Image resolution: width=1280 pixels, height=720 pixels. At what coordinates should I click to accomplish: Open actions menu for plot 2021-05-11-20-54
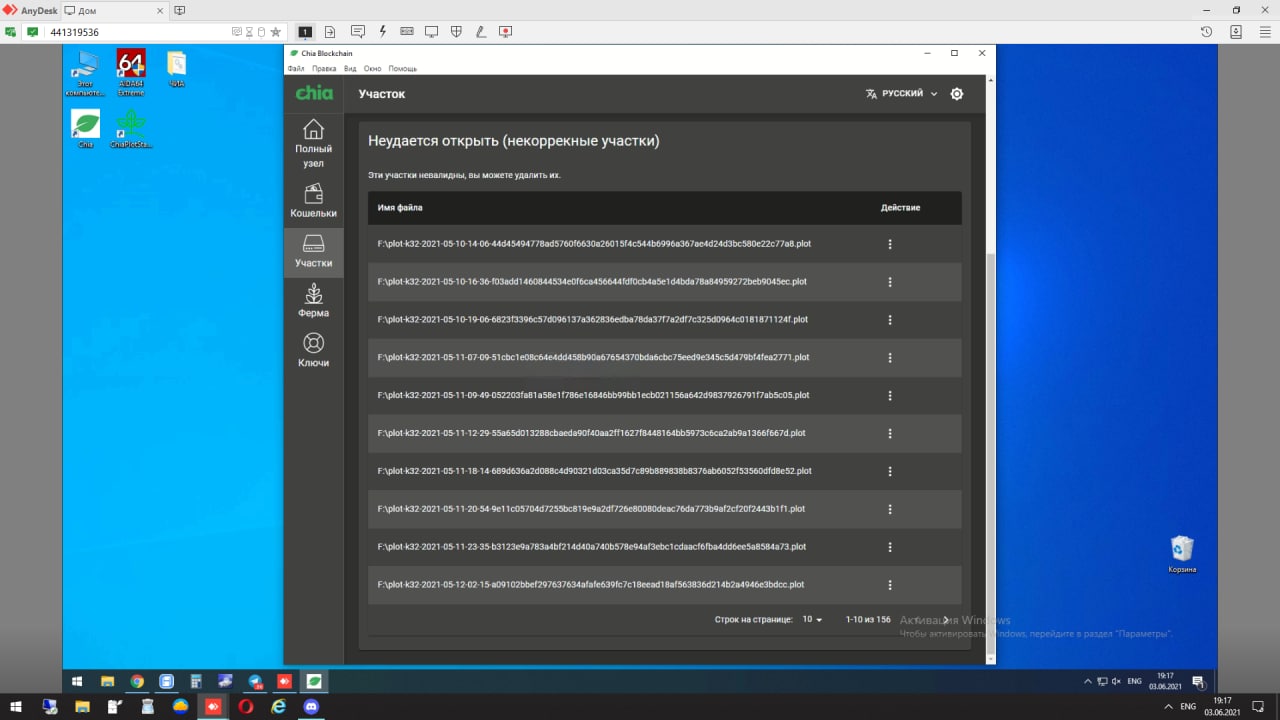point(890,509)
